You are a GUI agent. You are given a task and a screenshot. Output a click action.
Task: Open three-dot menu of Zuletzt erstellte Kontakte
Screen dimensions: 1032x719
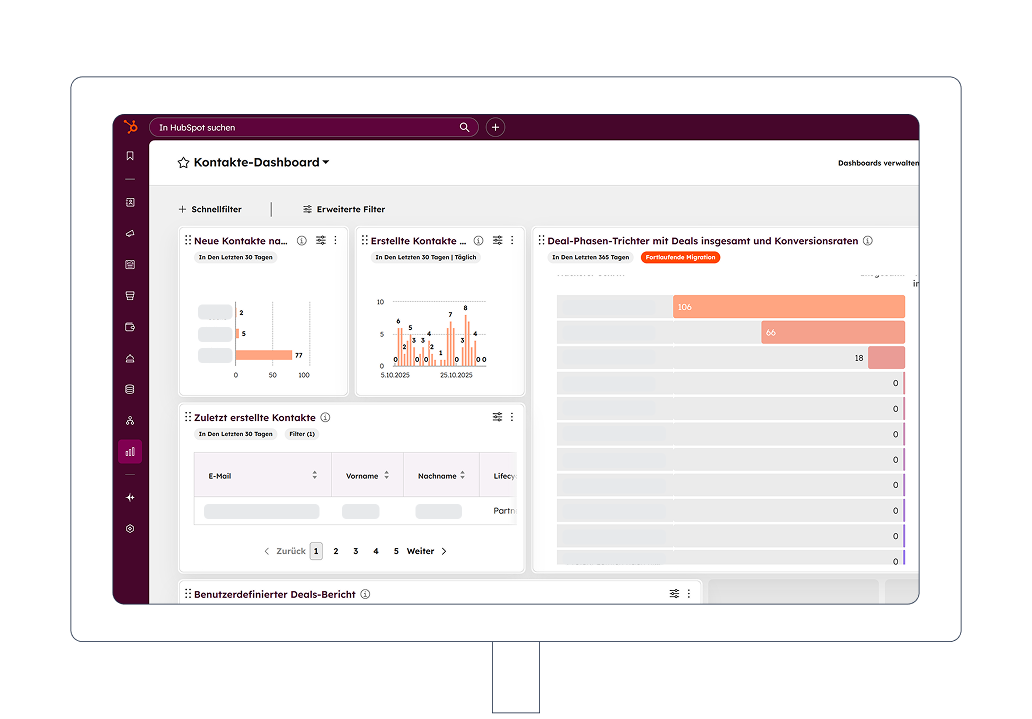(x=512, y=417)
